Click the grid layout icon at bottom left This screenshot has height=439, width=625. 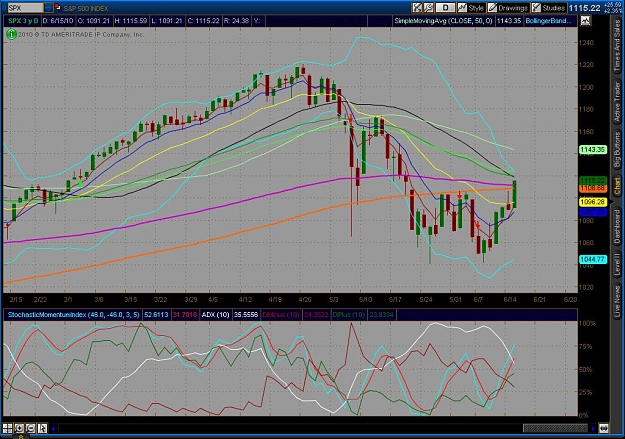[x=8, y=428]
